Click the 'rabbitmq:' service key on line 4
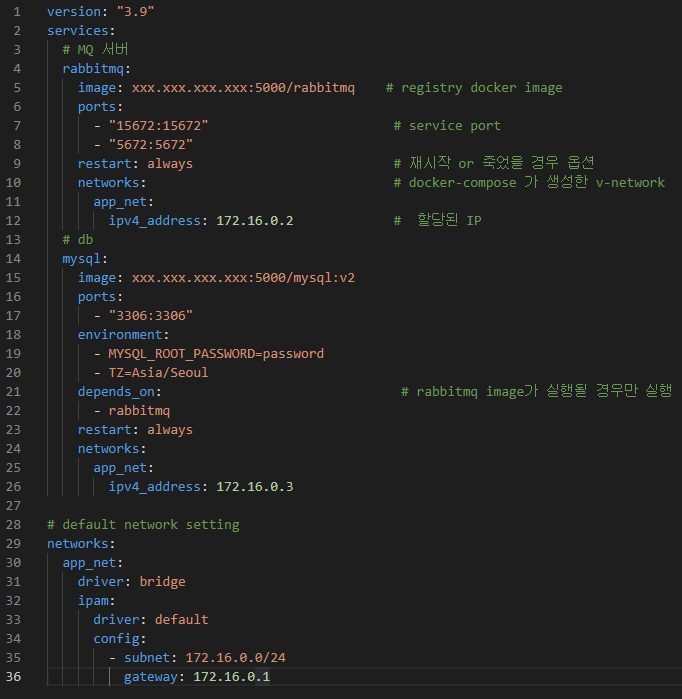Screen dimensions: 682x699 [x=96, y=69]
